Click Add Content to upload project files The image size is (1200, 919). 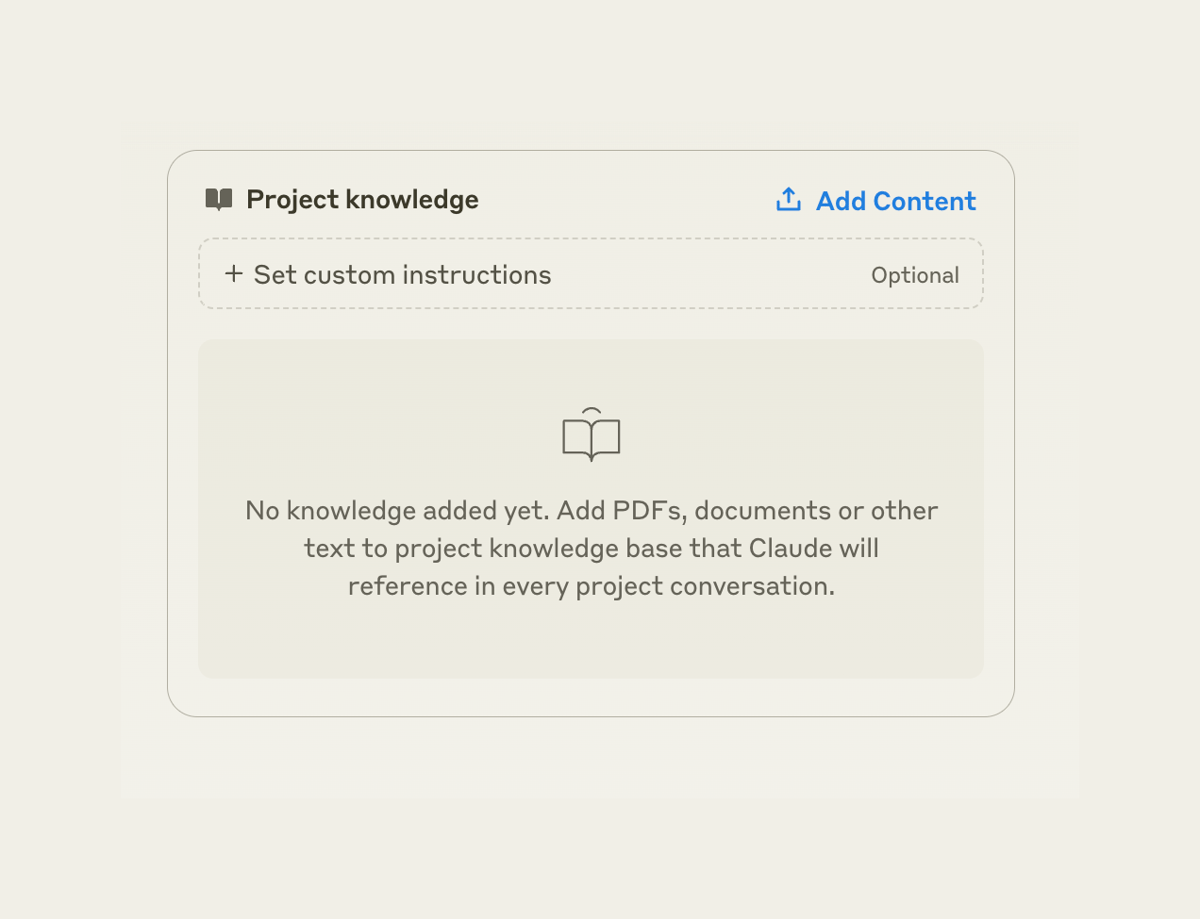point(896,201)
